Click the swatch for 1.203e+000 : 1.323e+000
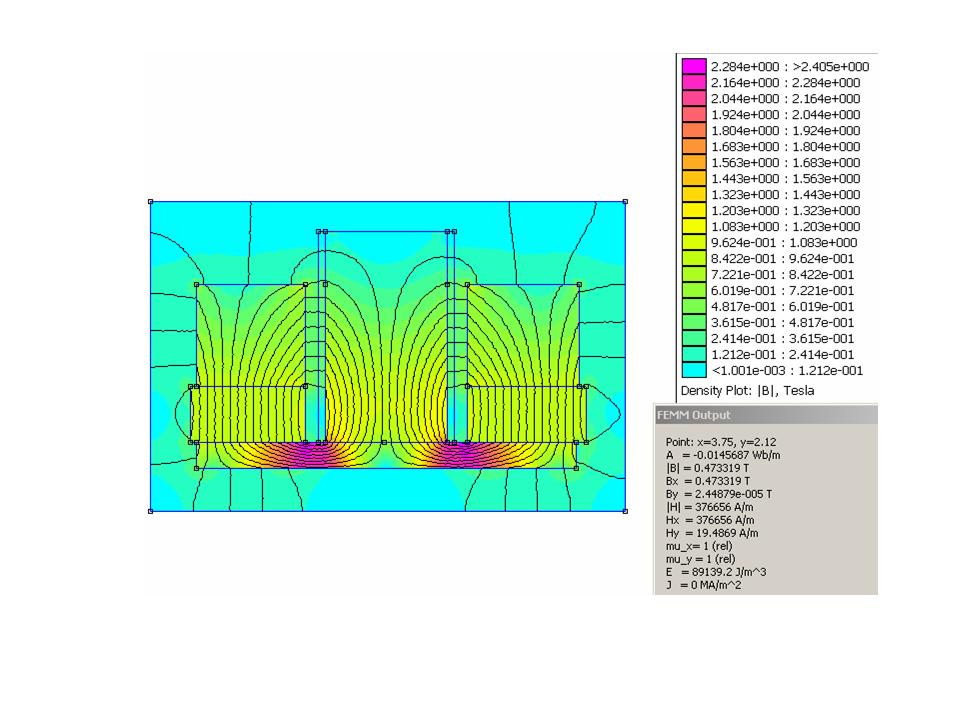This screenshot has width=960, height=720. 694,210
